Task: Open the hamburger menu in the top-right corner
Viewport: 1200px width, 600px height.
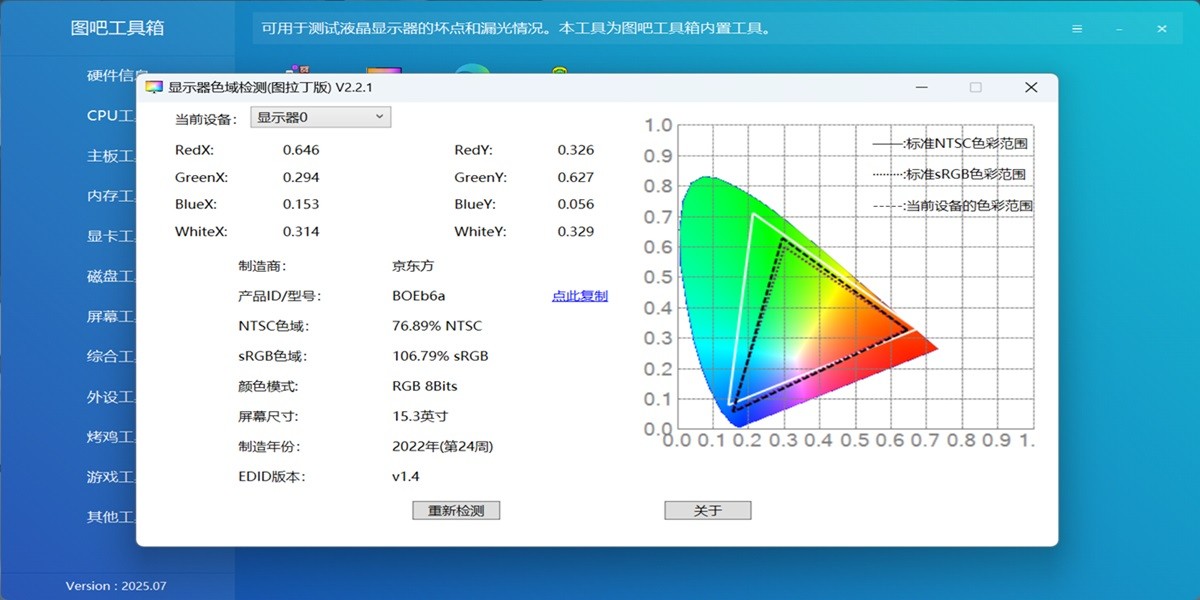Action: (1077, 28)
